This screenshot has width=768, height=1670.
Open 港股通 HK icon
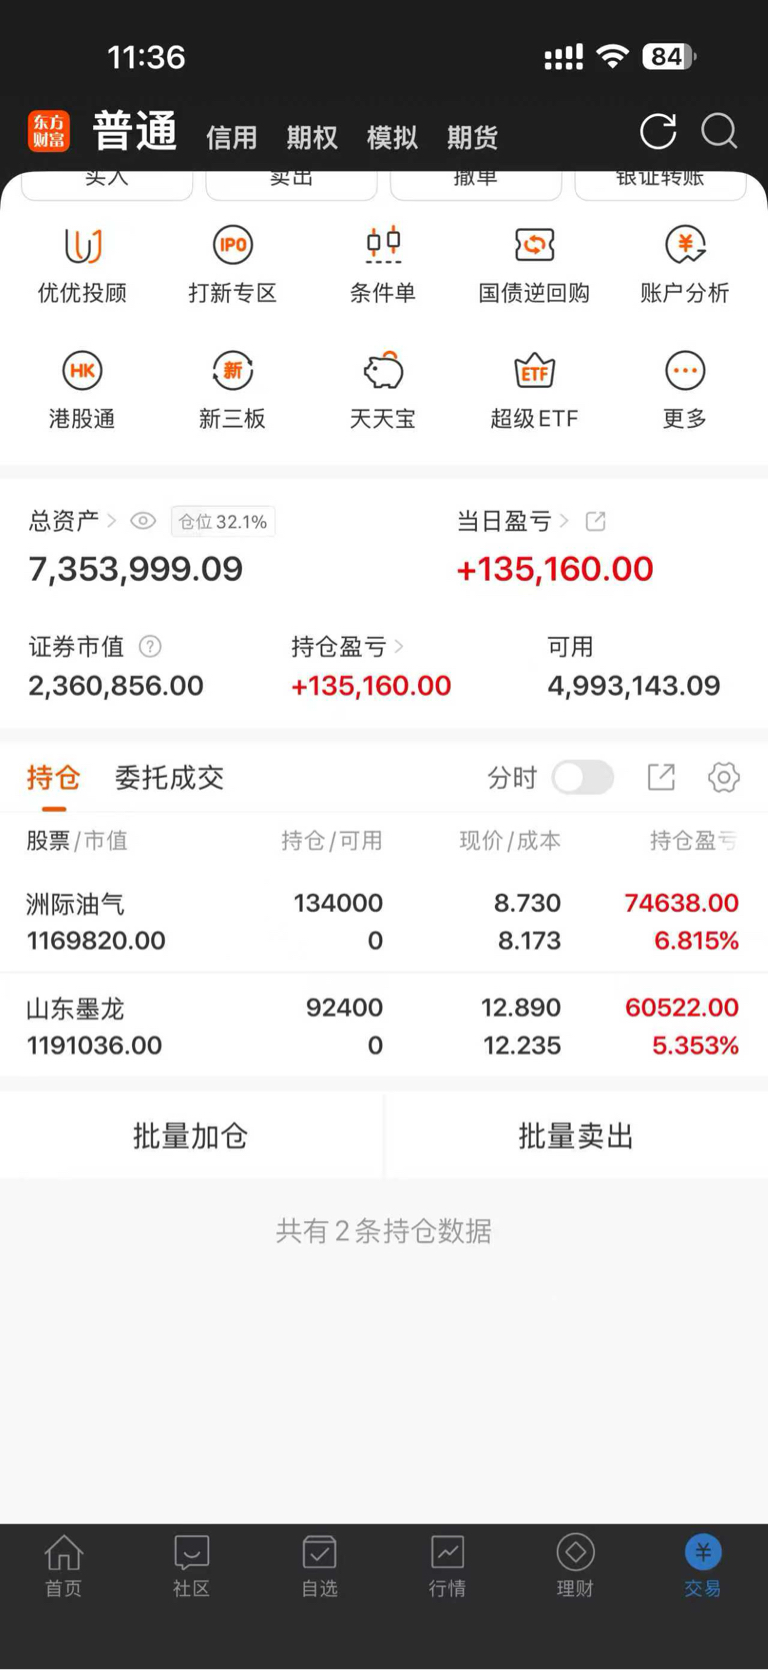point(82,372)
